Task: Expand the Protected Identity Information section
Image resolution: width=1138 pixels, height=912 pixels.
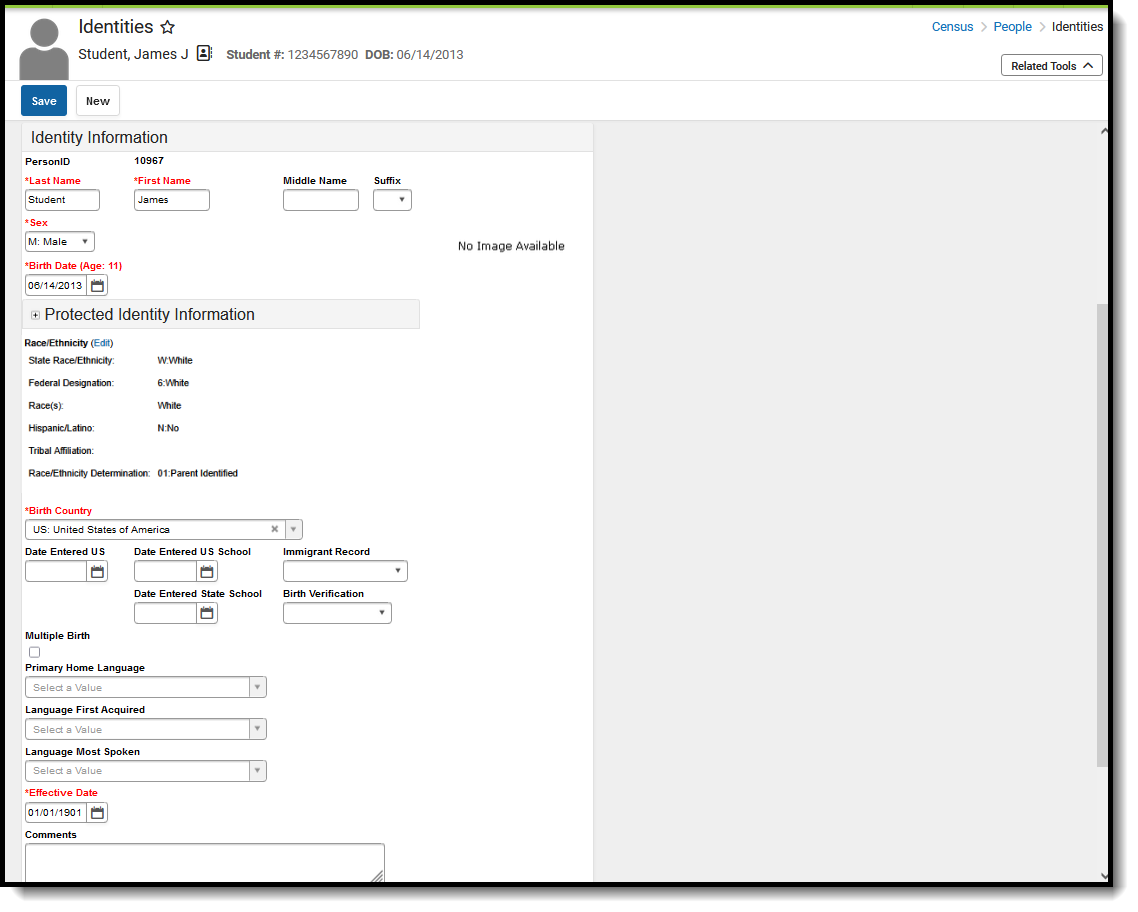Action: pyautogui.click(x=35, y=314)
